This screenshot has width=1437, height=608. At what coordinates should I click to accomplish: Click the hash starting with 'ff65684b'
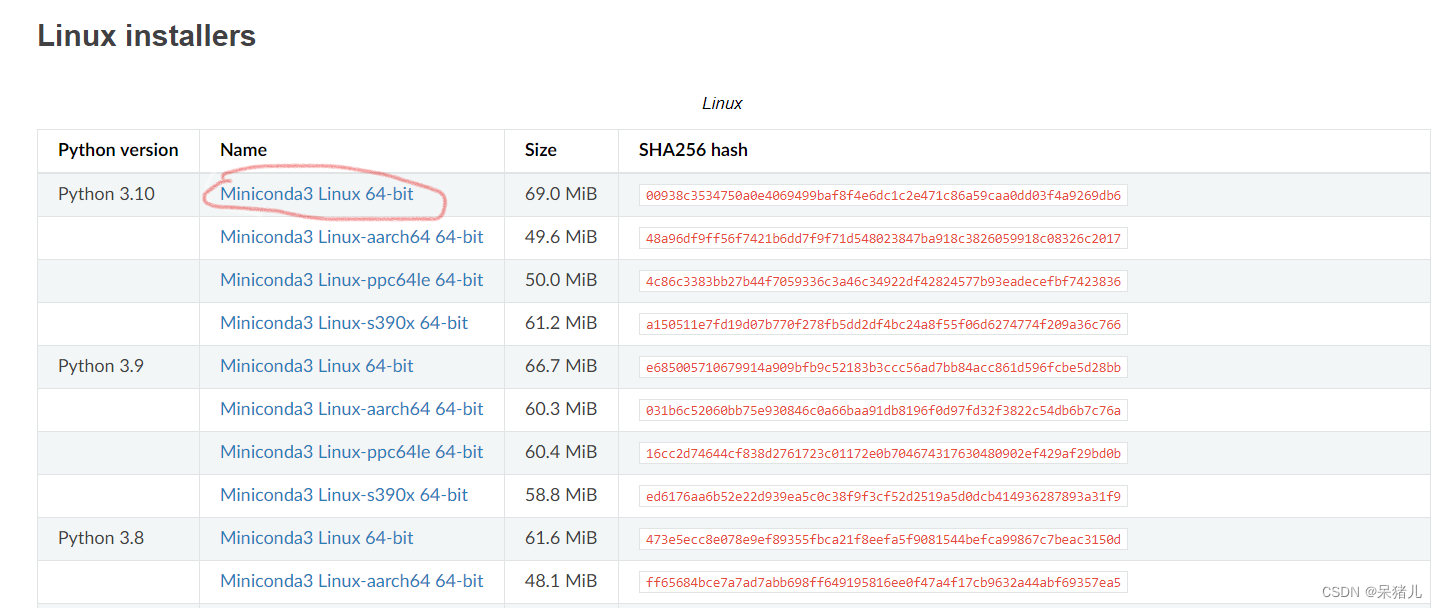(883, 582)
